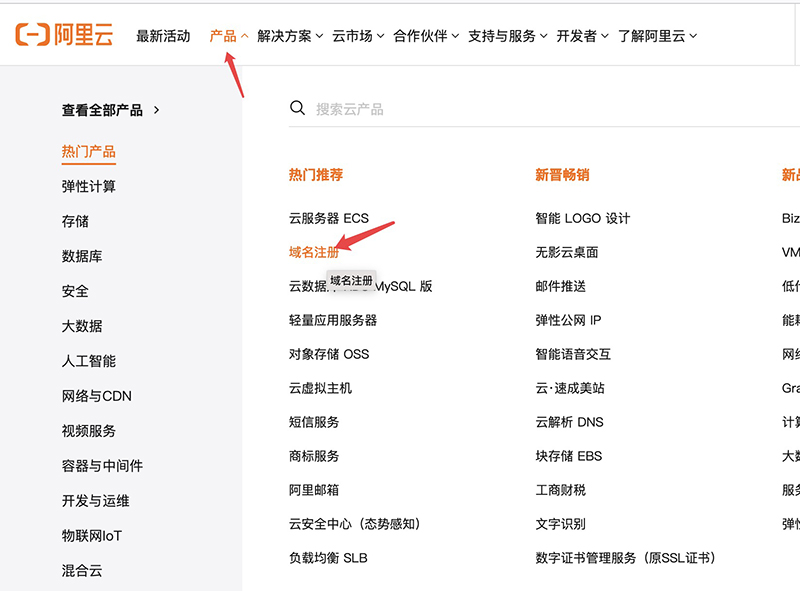Select 人工智能 category
800x591 pixels.
coord(89,361)
